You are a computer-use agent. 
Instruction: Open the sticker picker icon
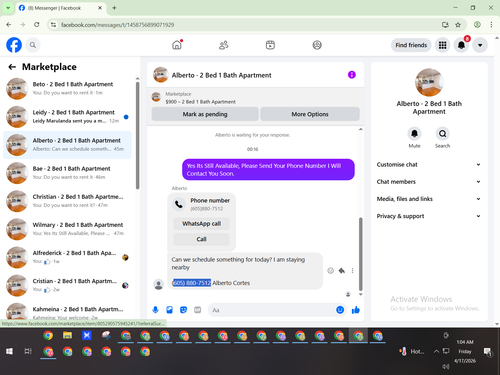click(183, 310)
